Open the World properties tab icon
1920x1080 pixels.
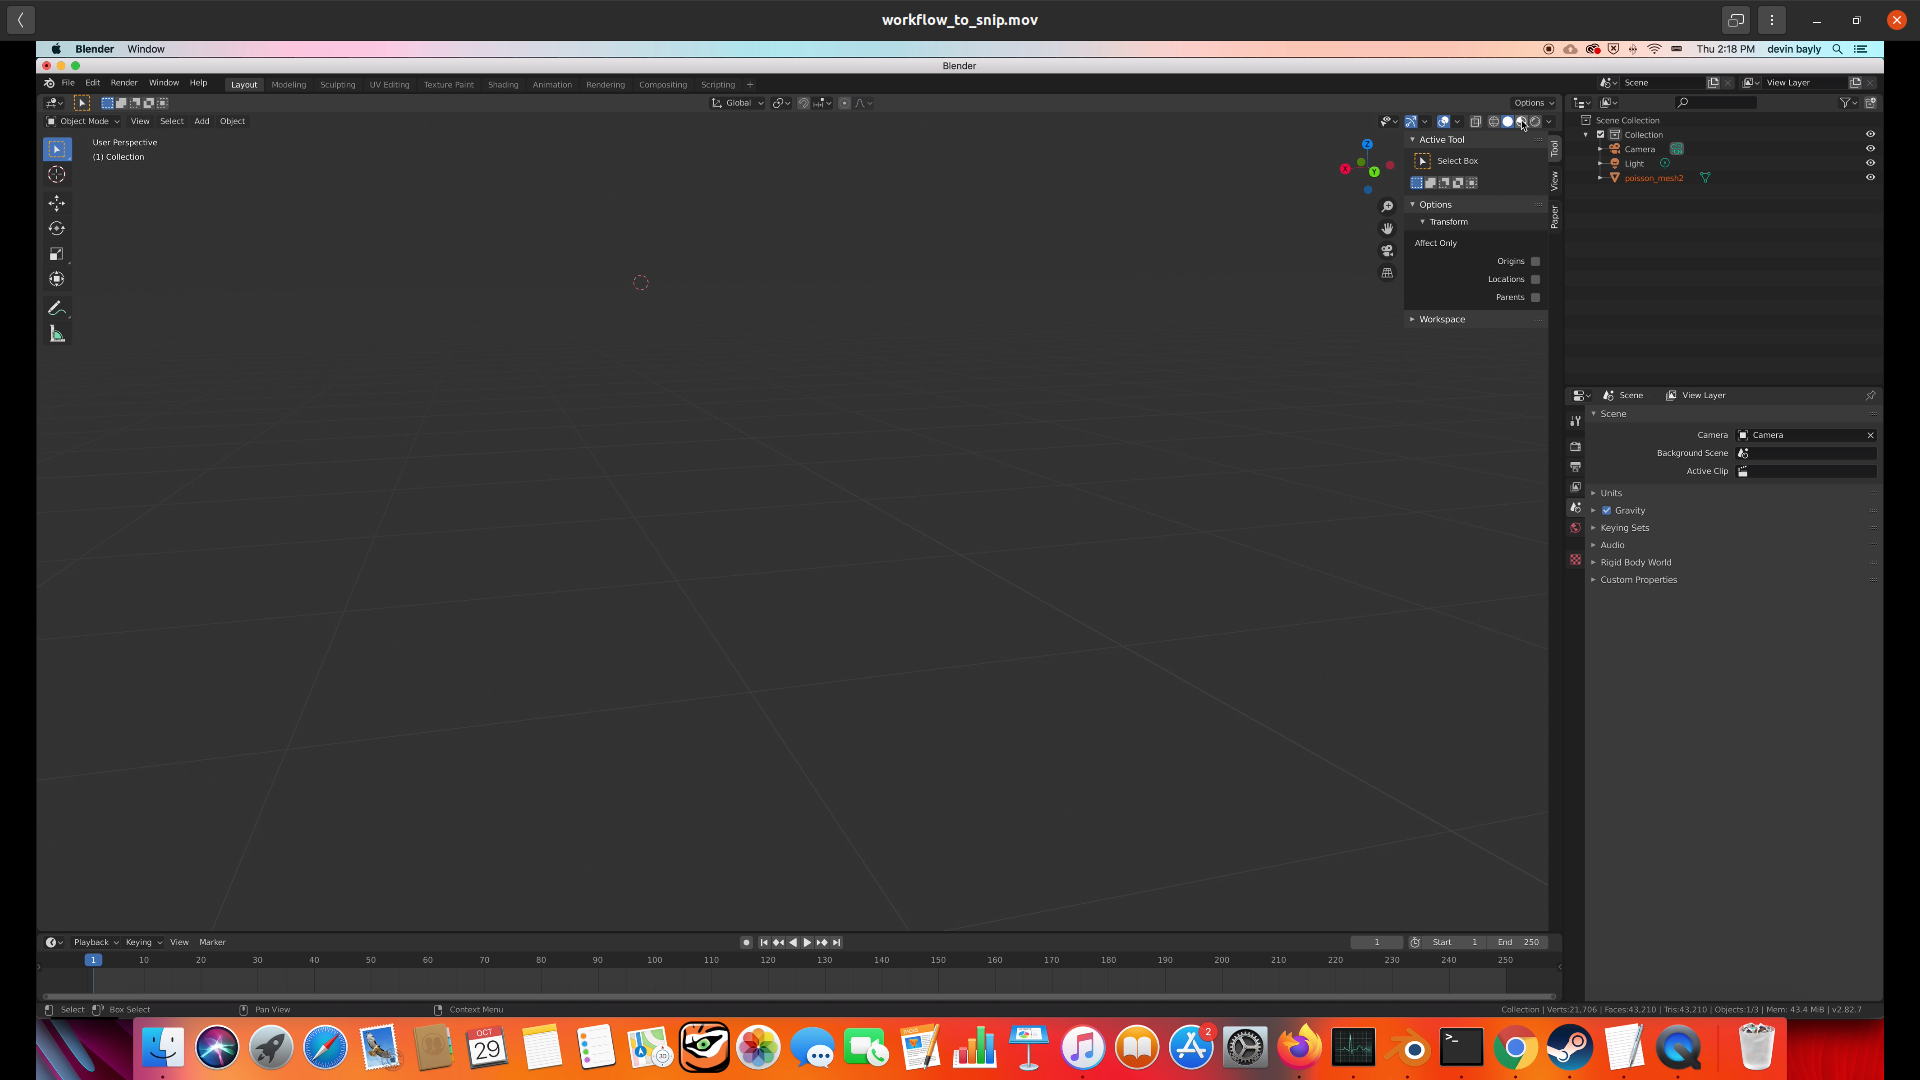(1575, 528)
